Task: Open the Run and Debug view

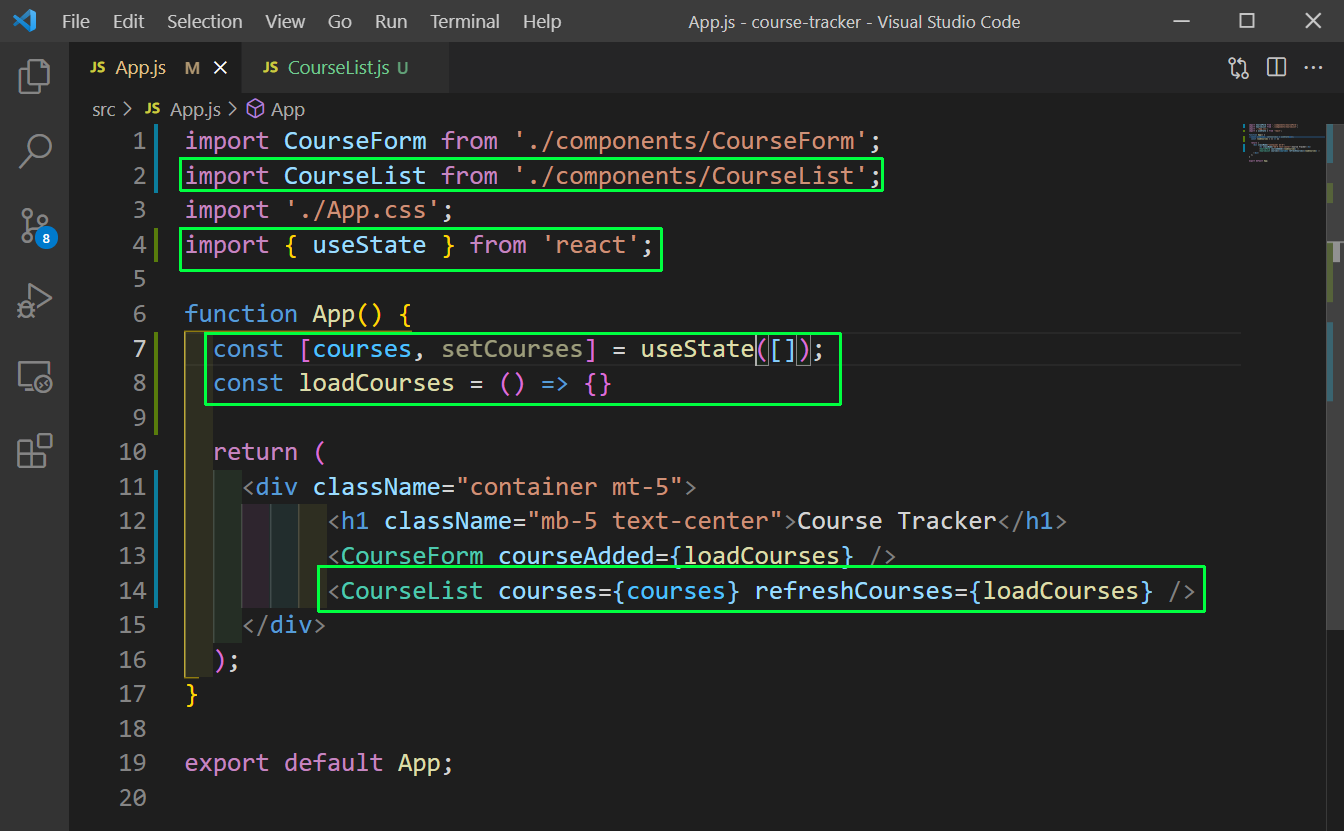Action: (x=34, y=301)
